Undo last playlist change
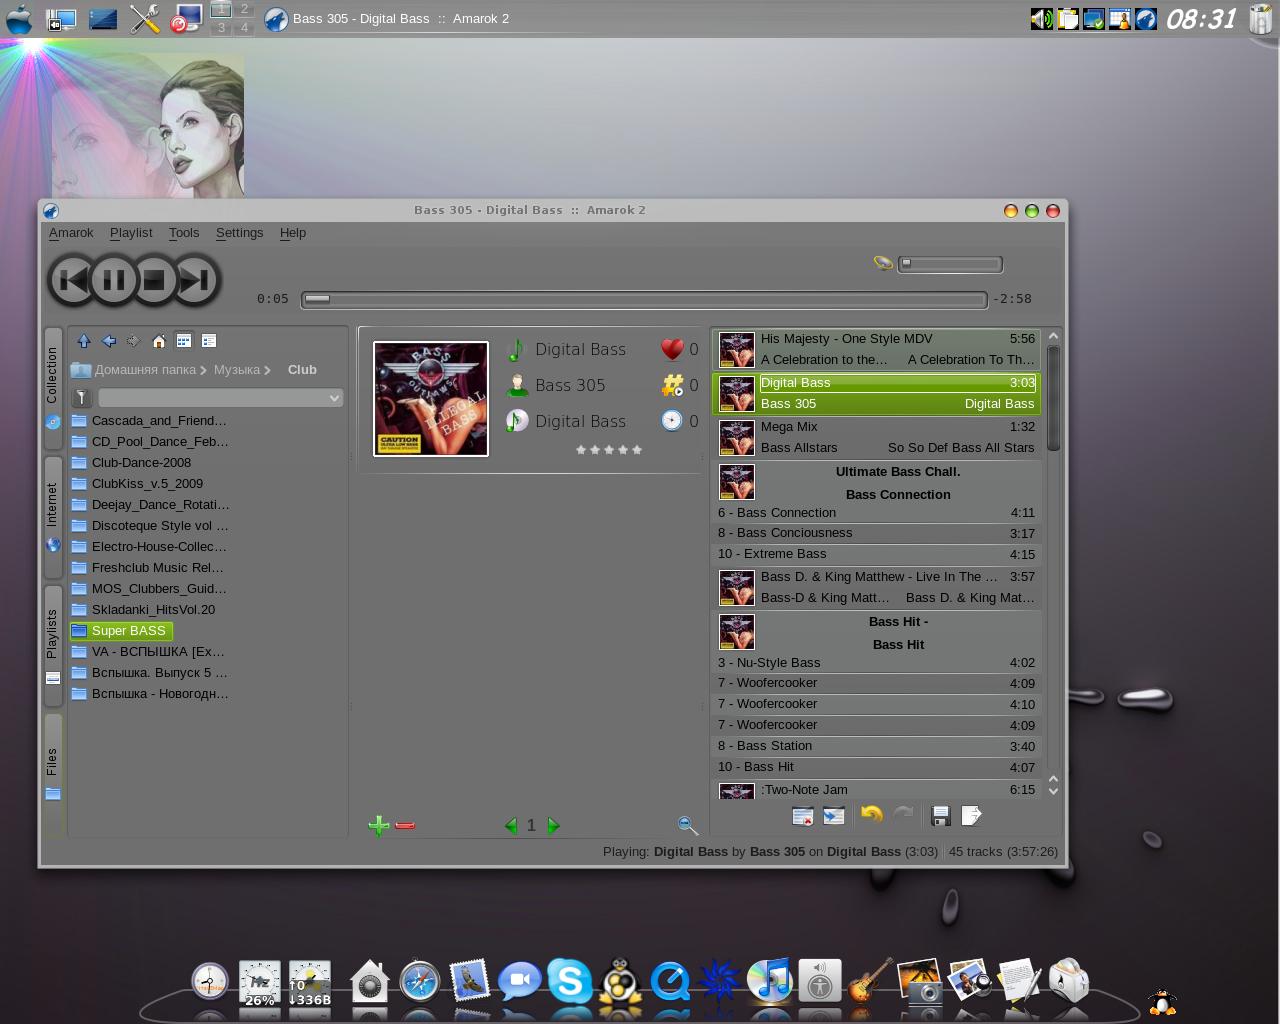 871,815
